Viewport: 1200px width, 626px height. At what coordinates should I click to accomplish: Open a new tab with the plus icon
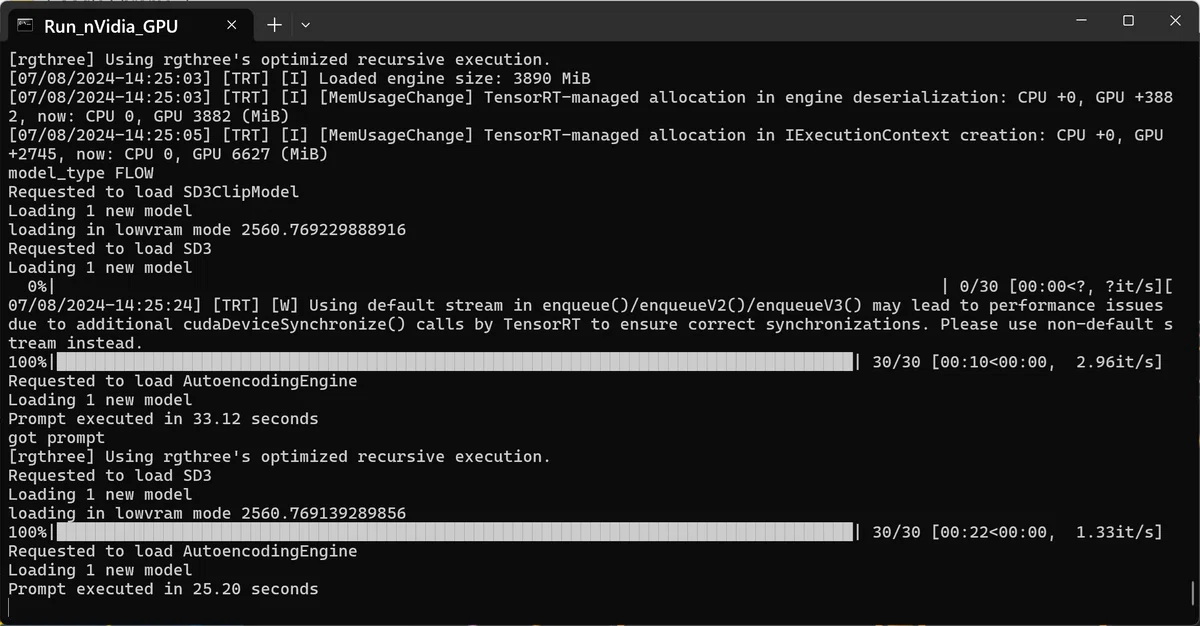(274, 24)
